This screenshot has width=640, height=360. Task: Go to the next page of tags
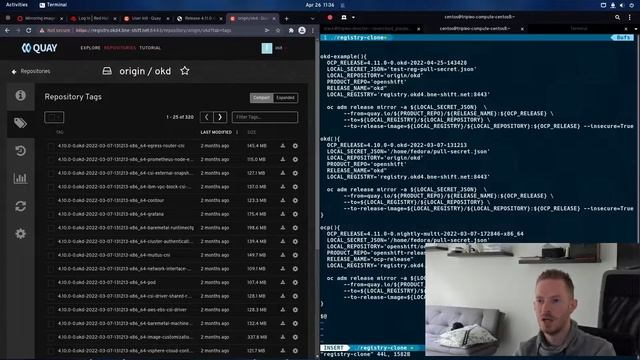[220, 117]
